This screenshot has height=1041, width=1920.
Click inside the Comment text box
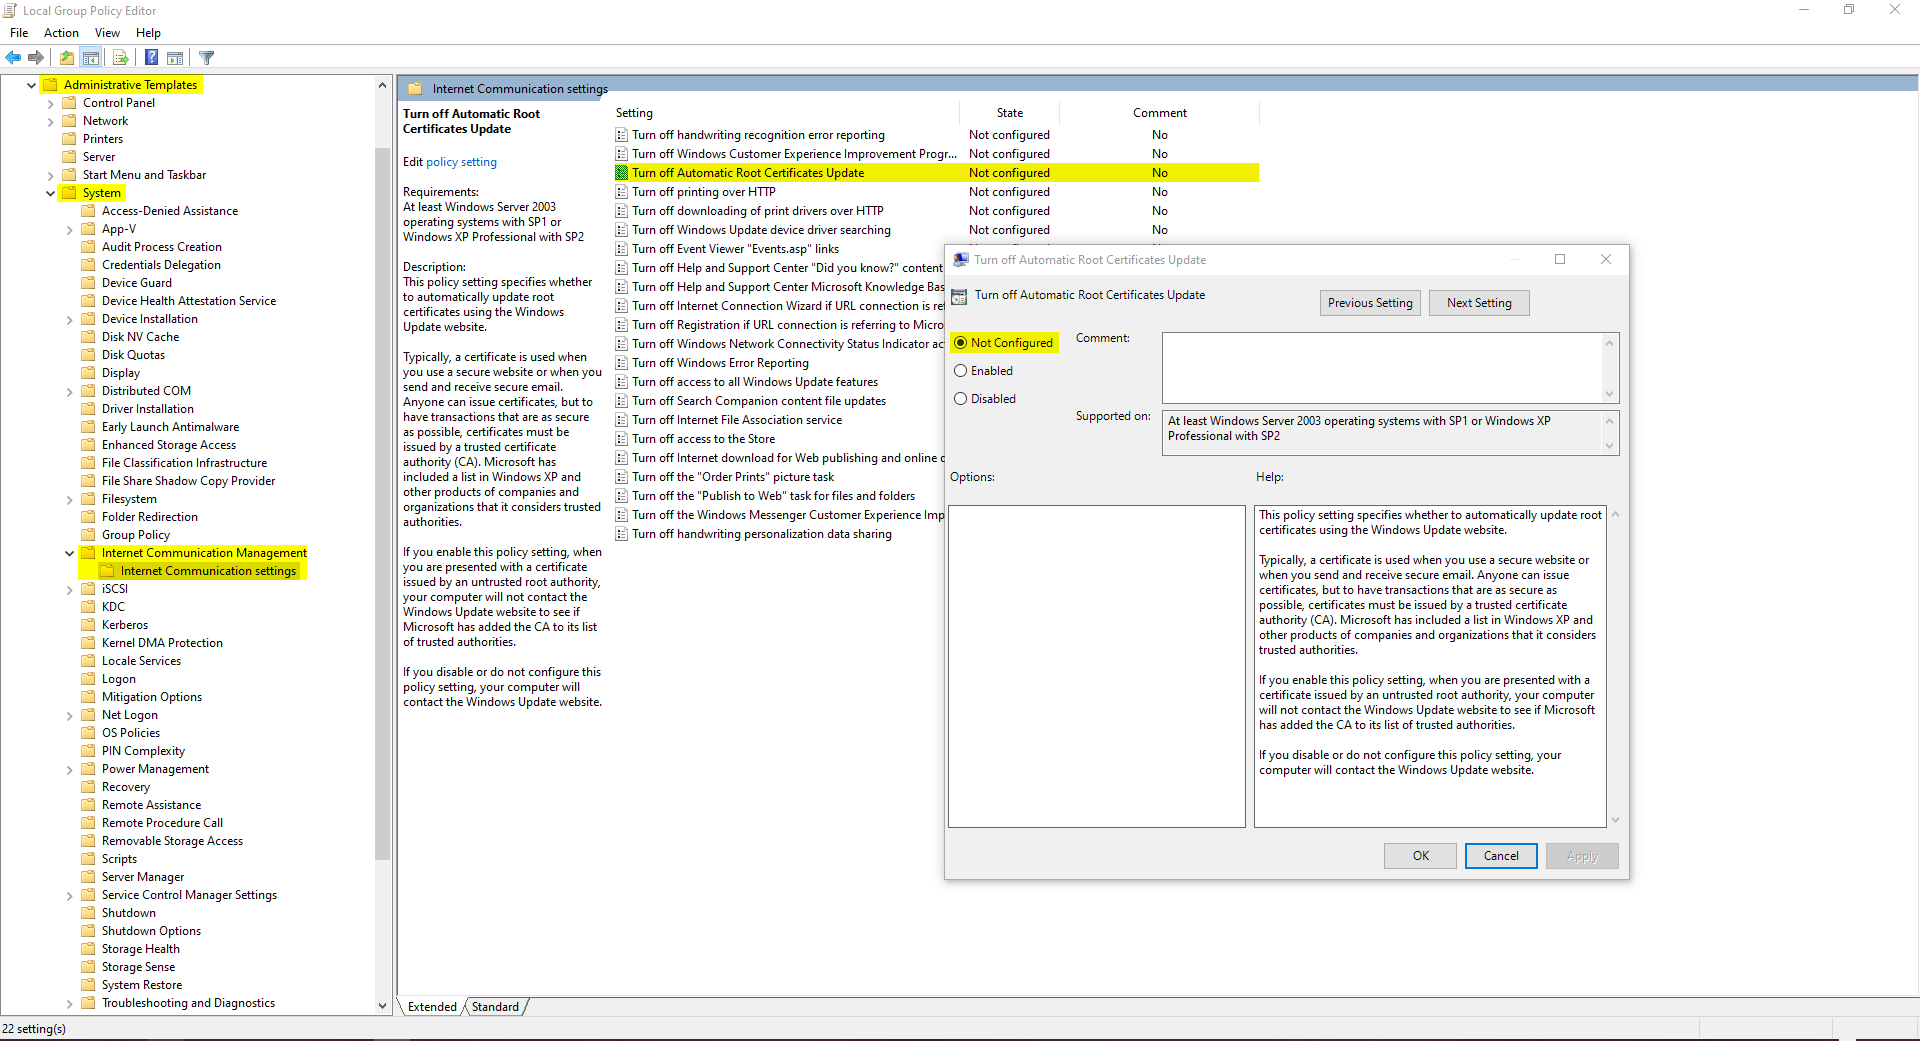pyautogui.click(x=1380, y=368)
